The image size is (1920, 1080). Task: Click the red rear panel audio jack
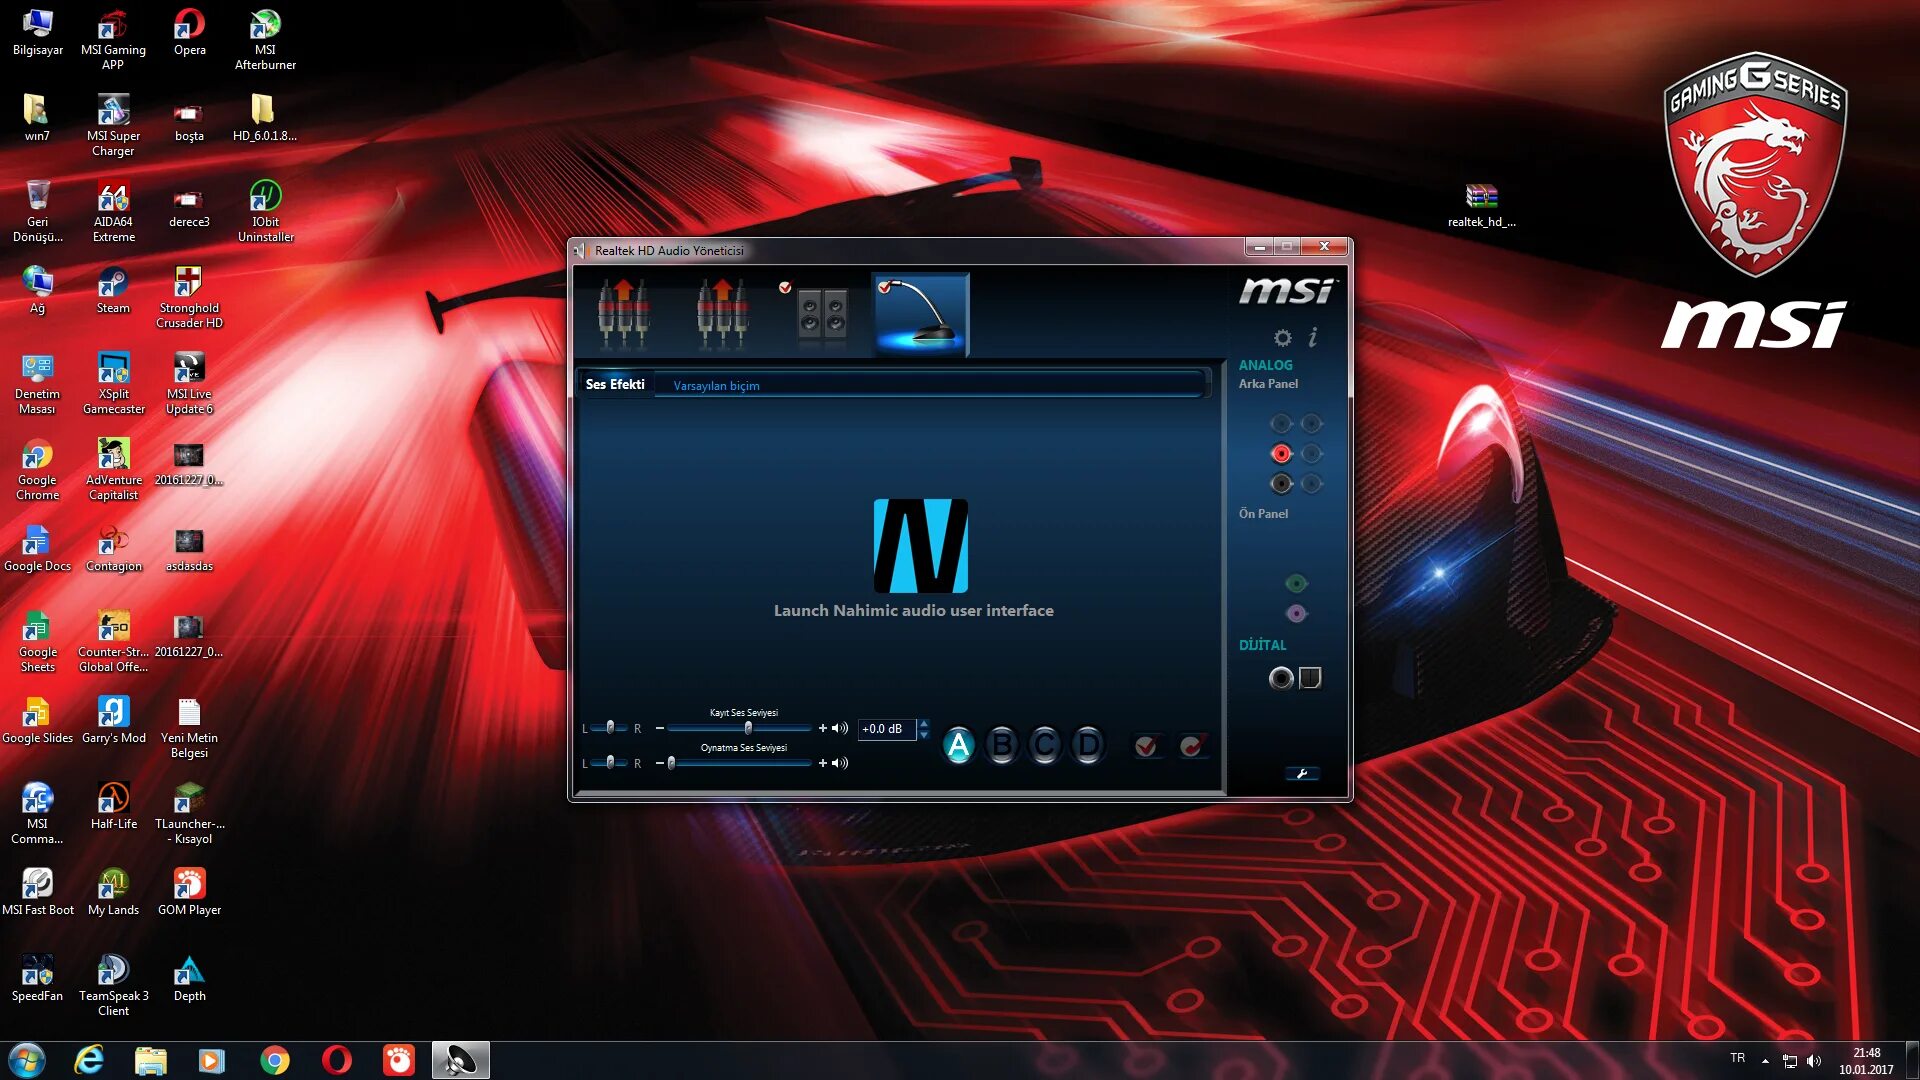coord(1281,454)
